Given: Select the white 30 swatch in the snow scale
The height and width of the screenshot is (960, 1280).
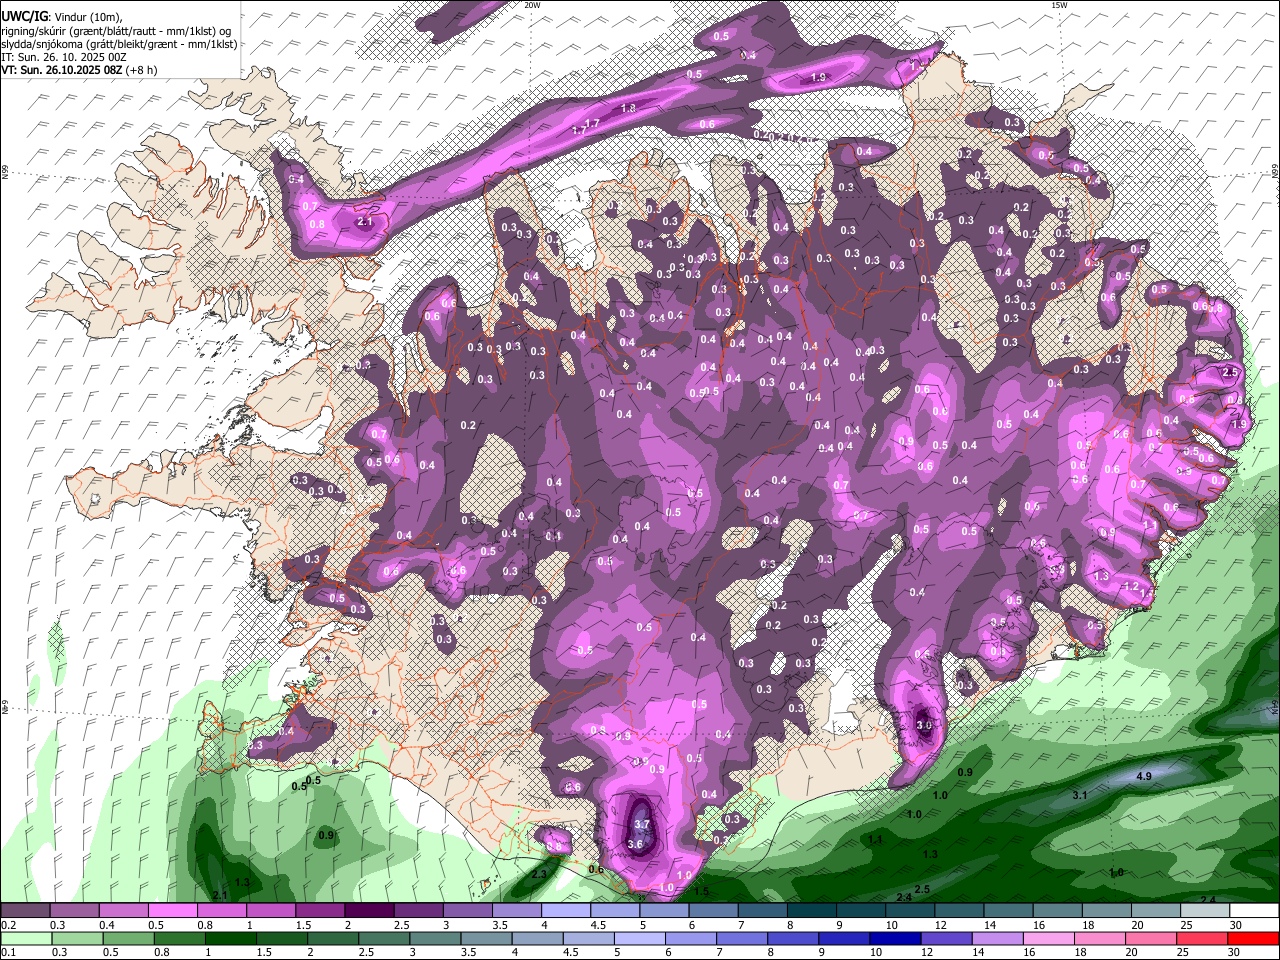Looking at the screenshot, I should tap(1254, 911).
